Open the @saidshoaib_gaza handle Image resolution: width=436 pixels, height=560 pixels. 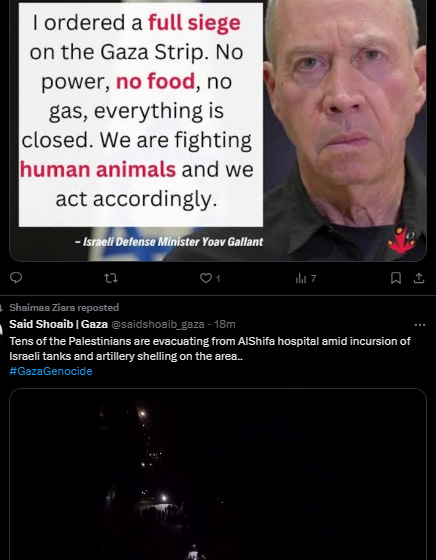pyautogui.click(x=158, y=324)
